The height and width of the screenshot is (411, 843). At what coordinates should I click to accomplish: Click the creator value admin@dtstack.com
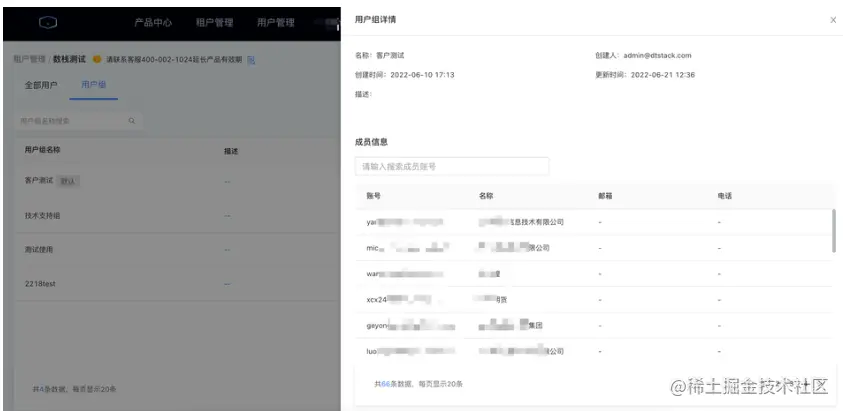coord(658,55)
